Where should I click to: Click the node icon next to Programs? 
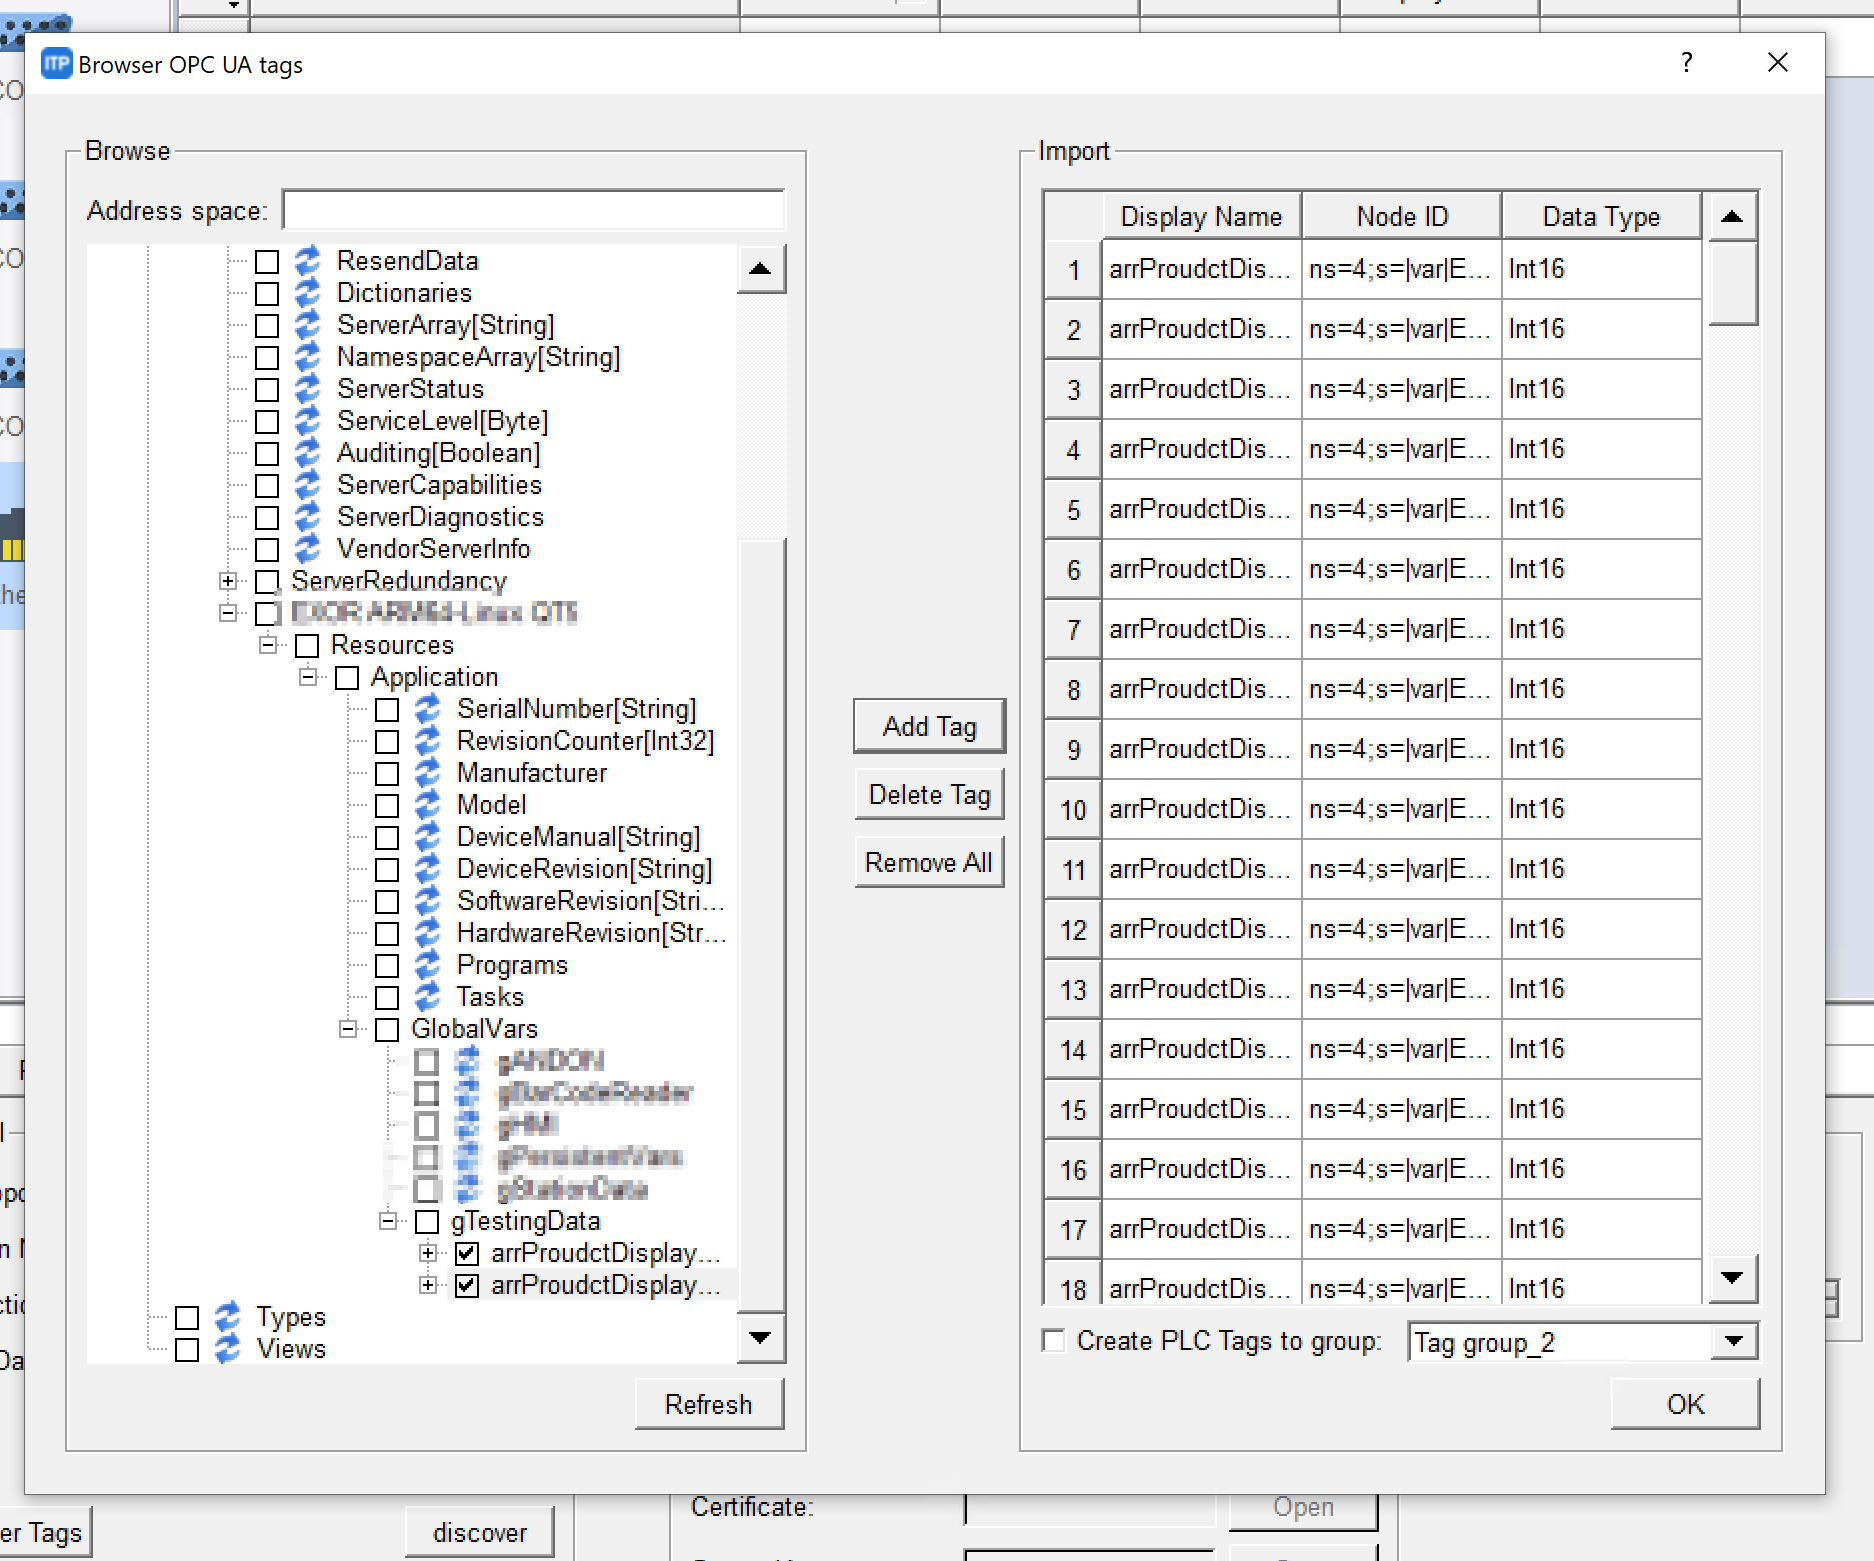click(427, 965)
